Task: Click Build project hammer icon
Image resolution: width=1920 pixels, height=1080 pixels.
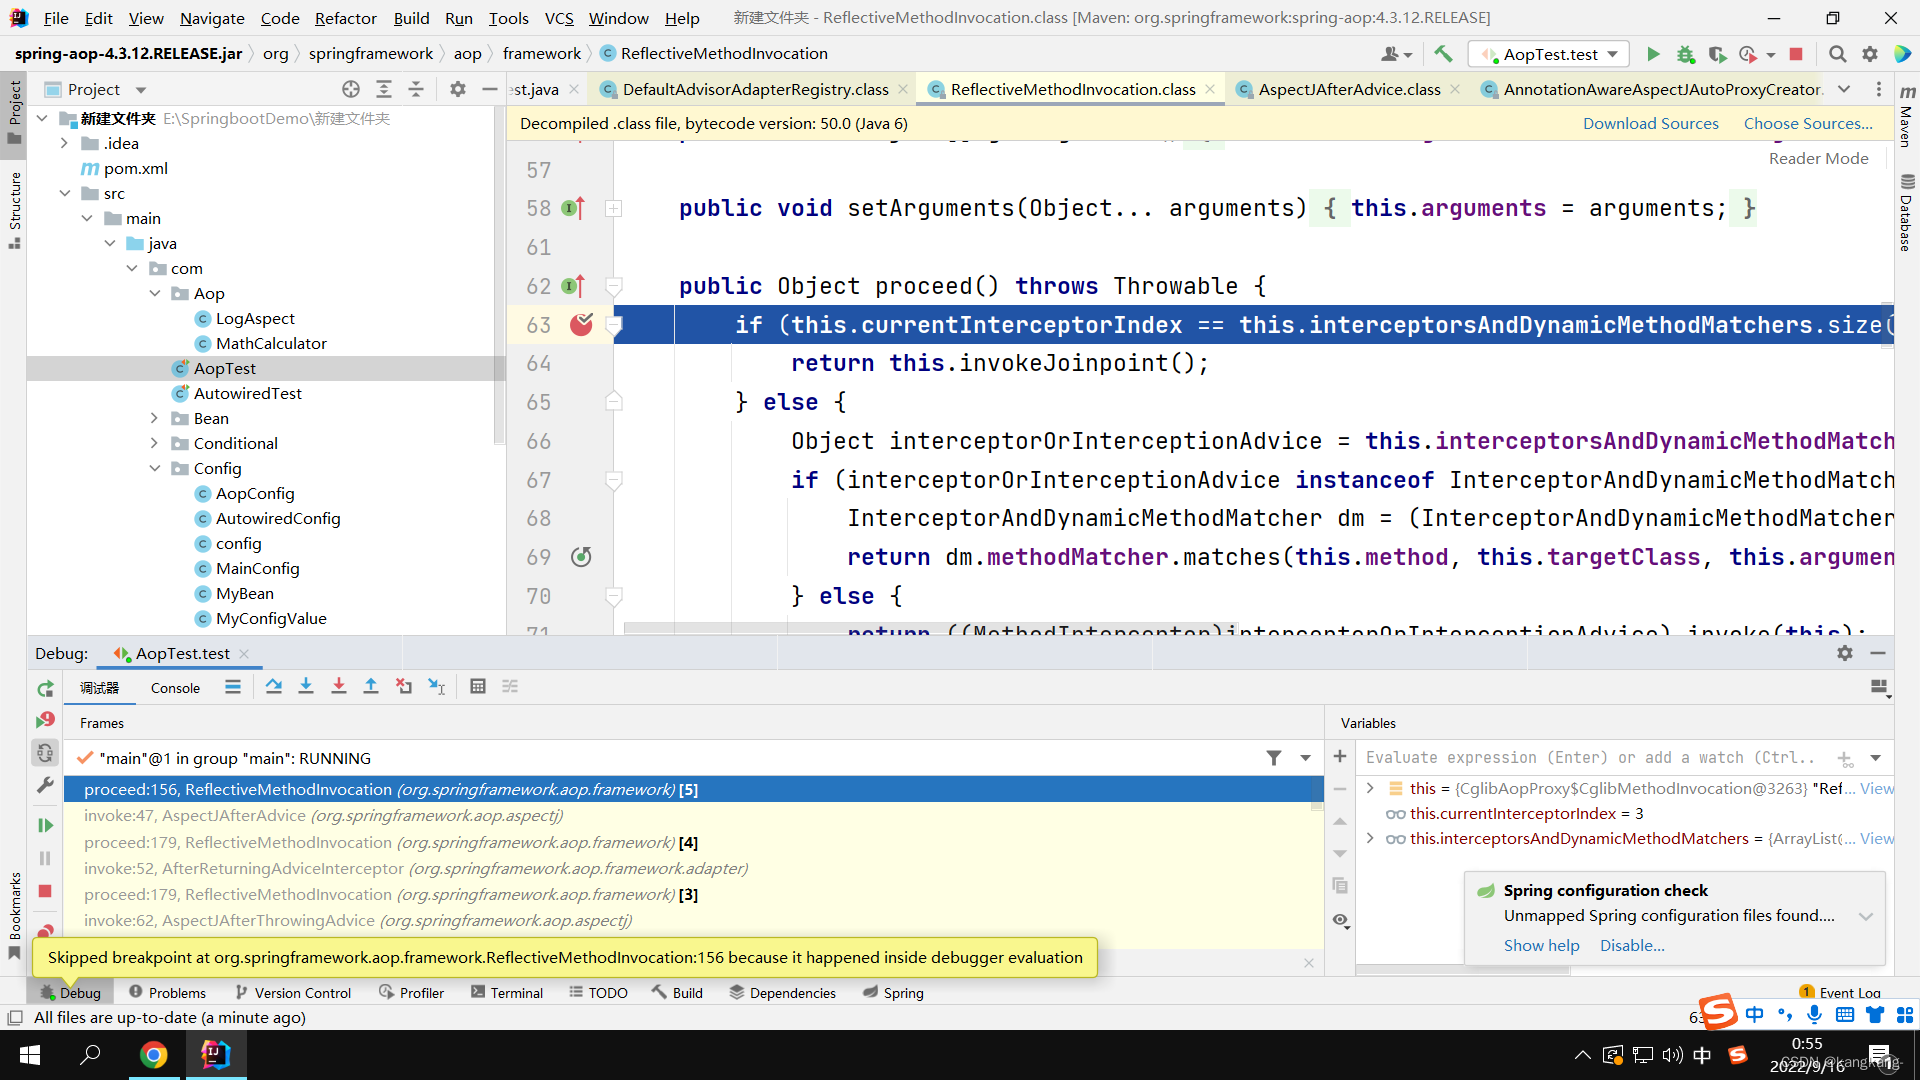Action: pos(1442,54)
